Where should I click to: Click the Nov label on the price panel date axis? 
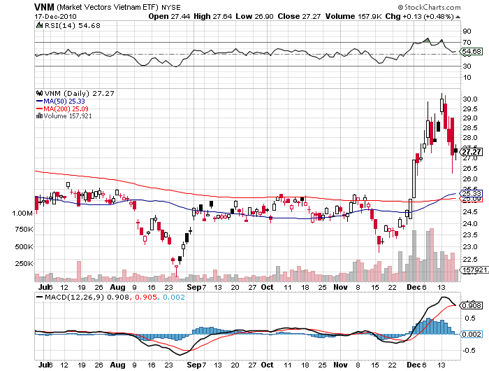click(340, 287)
